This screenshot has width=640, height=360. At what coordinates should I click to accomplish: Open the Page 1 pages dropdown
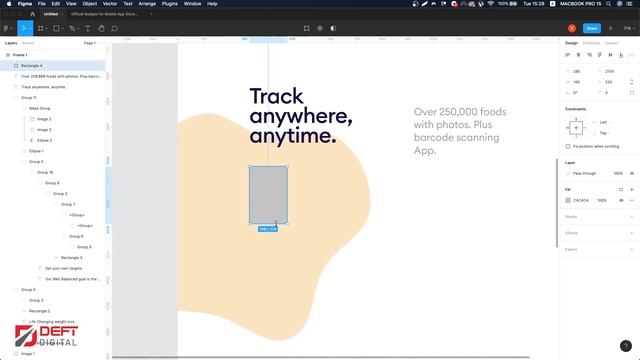pyautogui.click(x=91, y=43)
